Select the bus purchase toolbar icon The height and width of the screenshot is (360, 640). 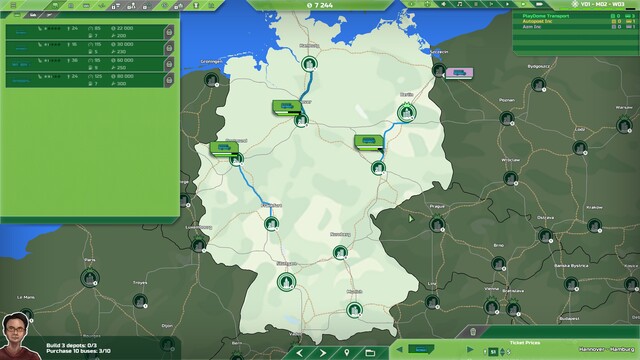pos(54,5)
